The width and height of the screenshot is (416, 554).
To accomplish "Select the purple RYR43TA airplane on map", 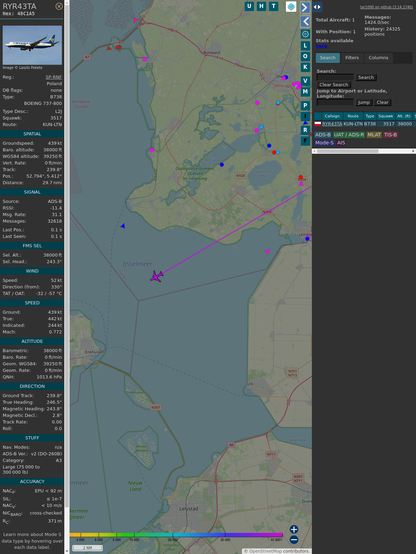I will pos(156,276).
